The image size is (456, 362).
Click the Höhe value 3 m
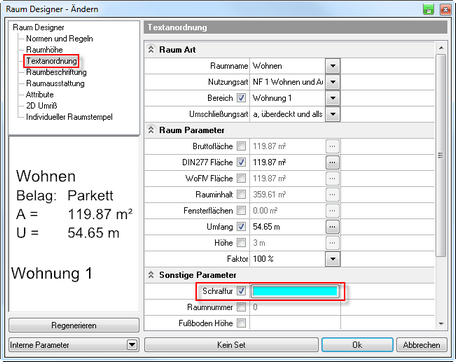tap(259, 243)
